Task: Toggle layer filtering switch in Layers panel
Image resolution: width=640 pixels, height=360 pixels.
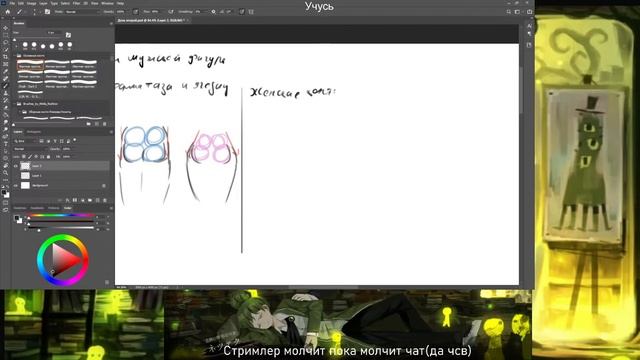Action: pyautogui.click(x=75, y=140)
